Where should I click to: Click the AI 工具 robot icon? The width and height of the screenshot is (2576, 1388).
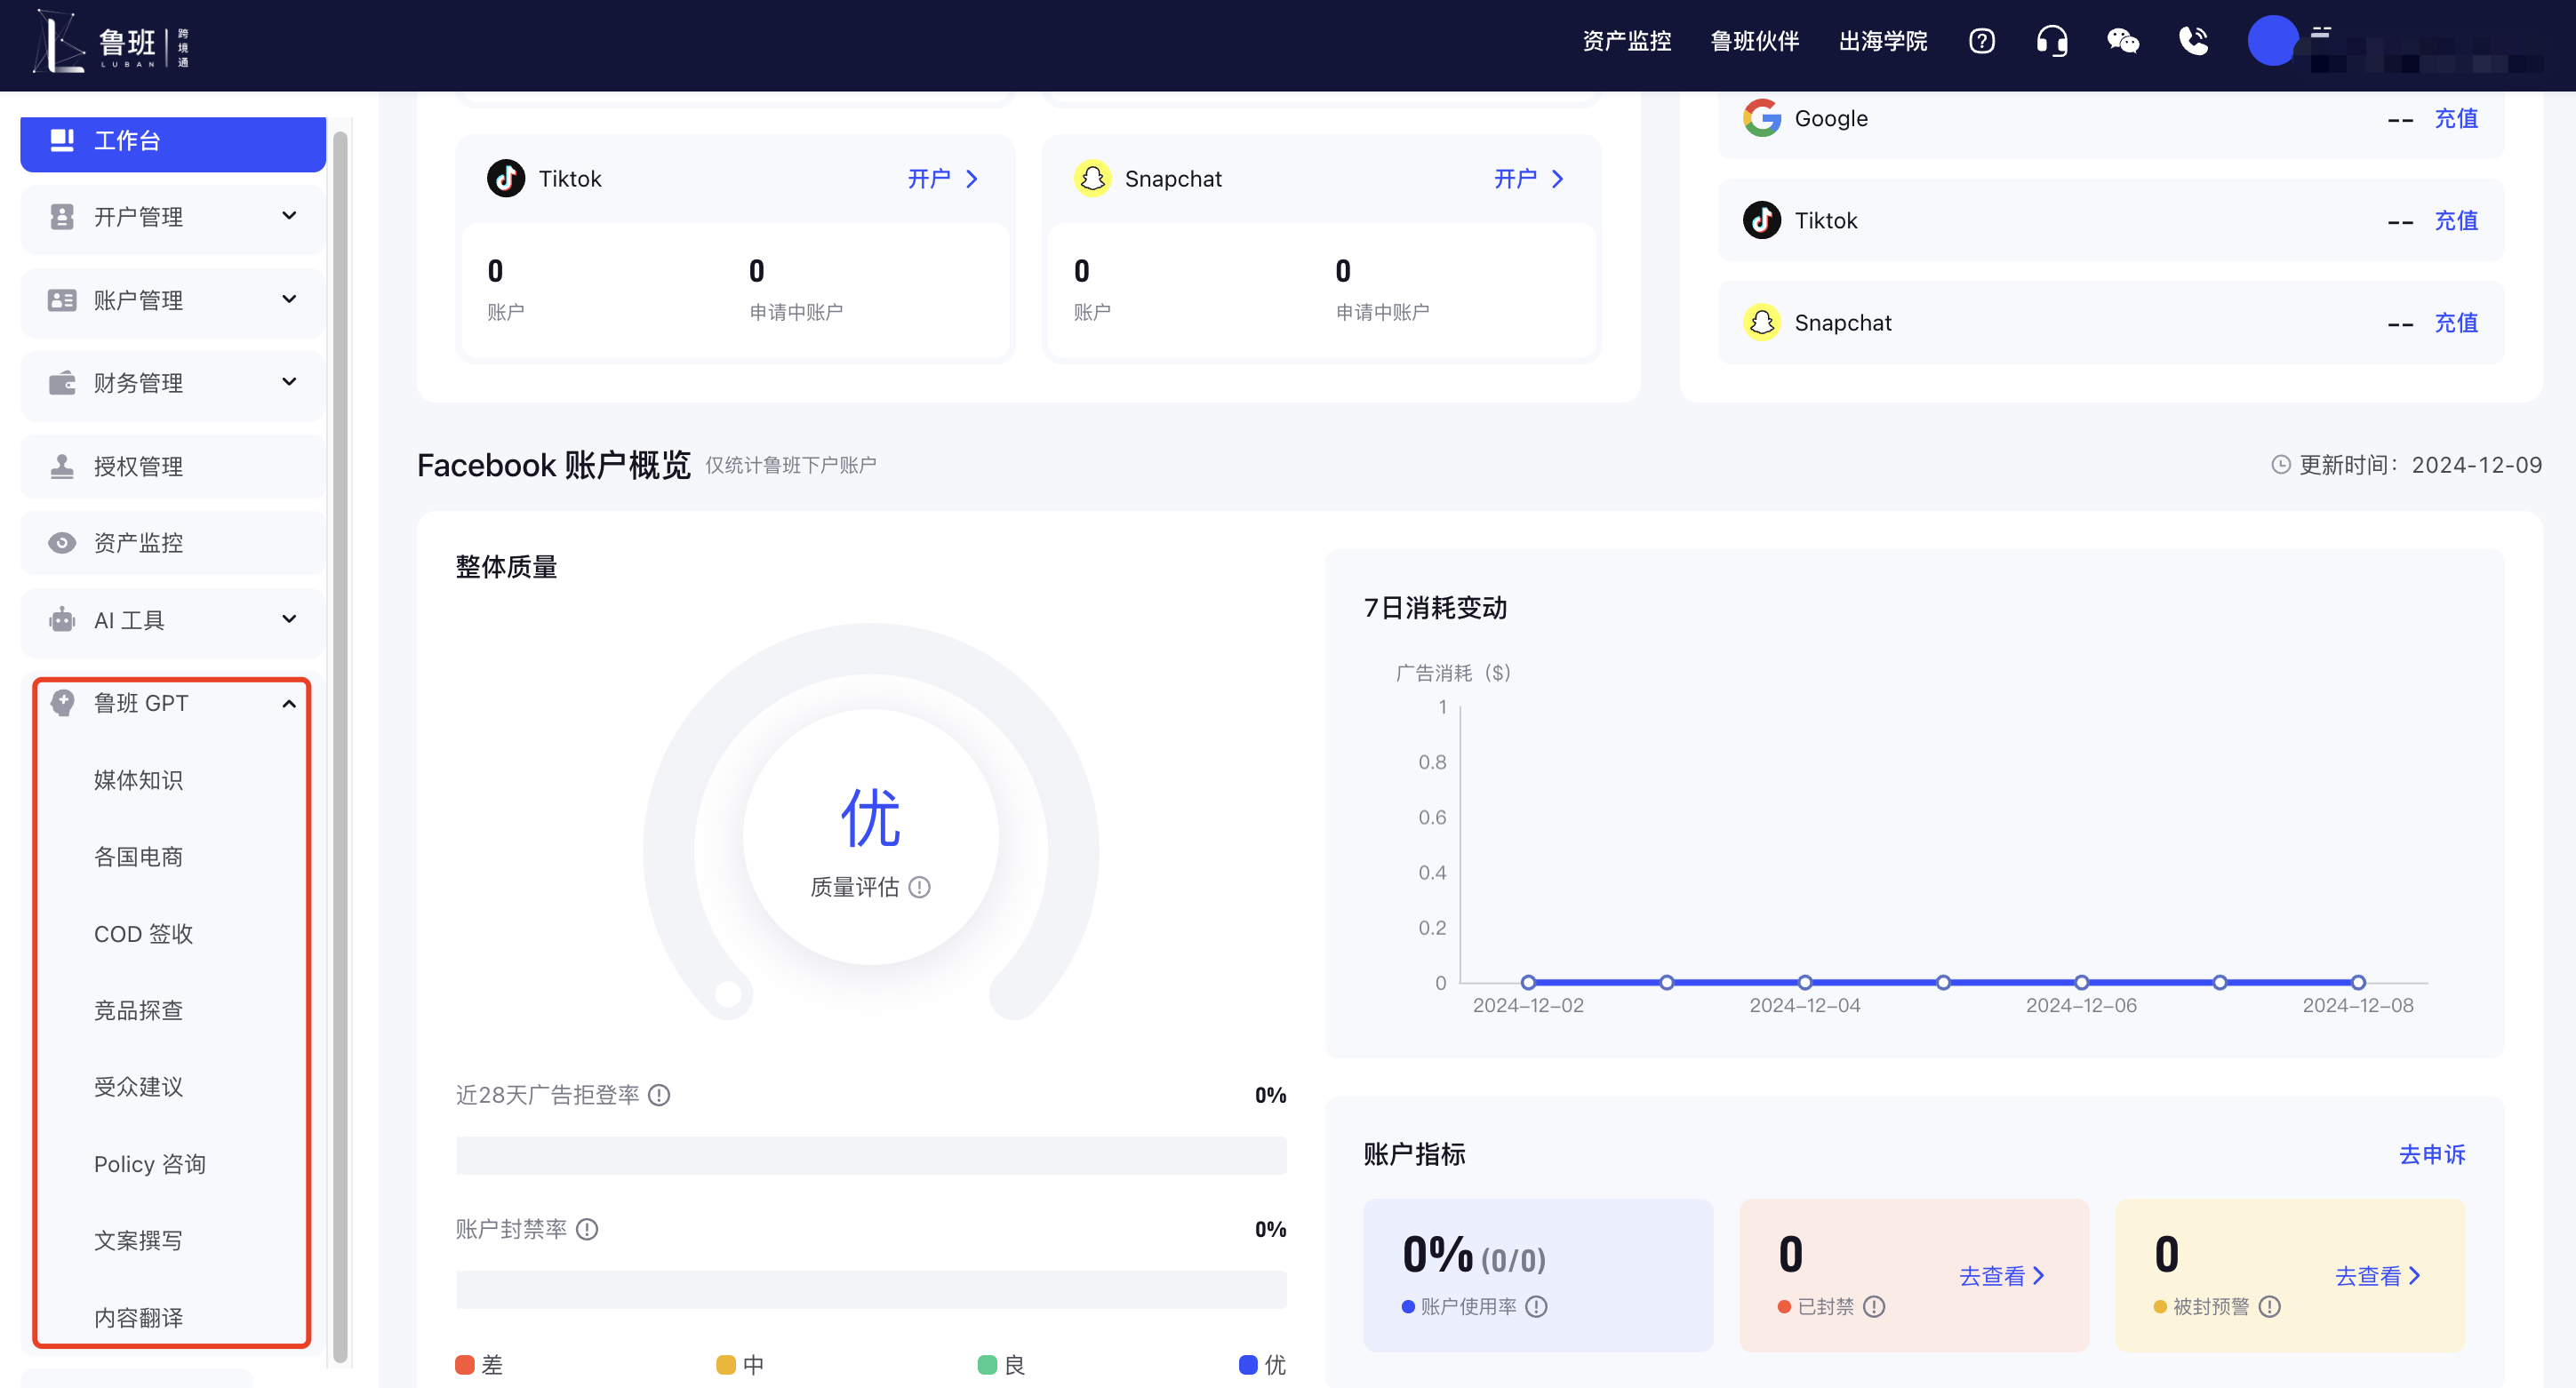[x=62, y=620]
